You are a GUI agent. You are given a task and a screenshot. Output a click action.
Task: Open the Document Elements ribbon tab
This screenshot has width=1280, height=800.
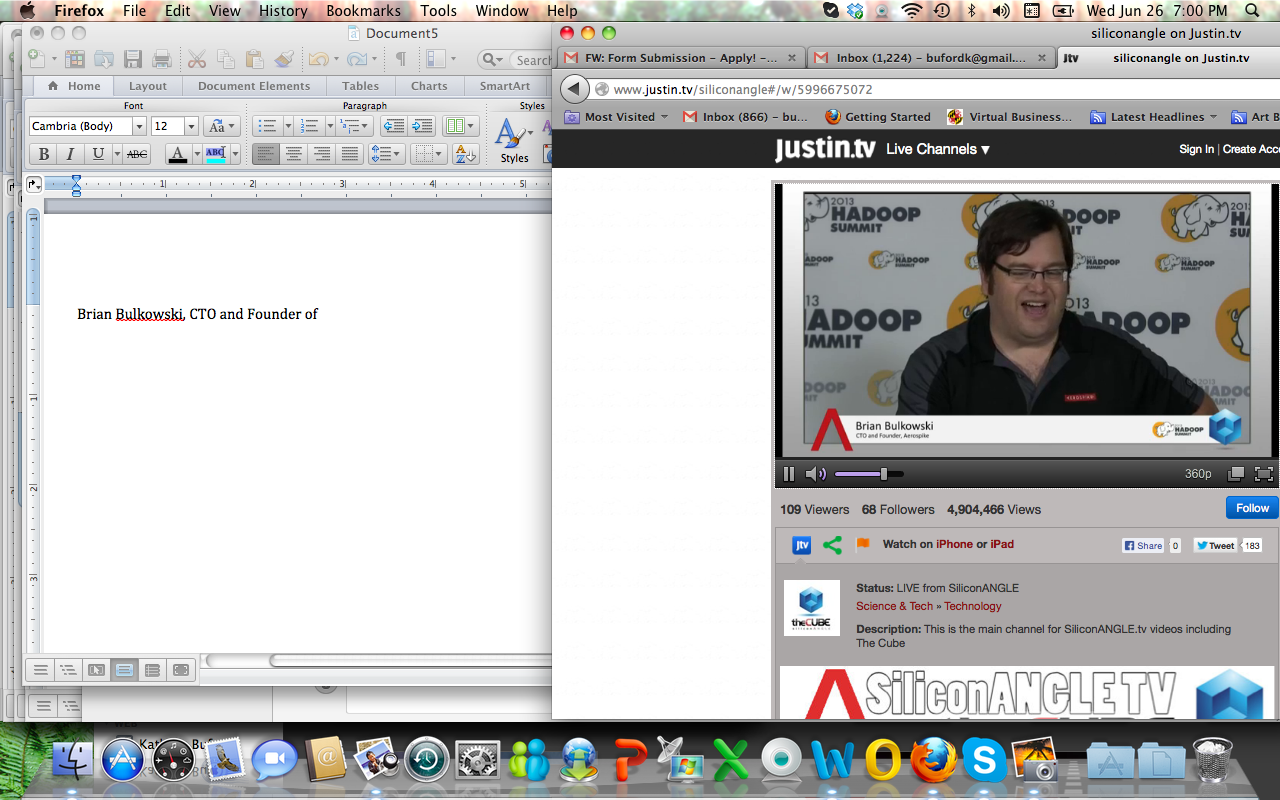click(254, 86)
